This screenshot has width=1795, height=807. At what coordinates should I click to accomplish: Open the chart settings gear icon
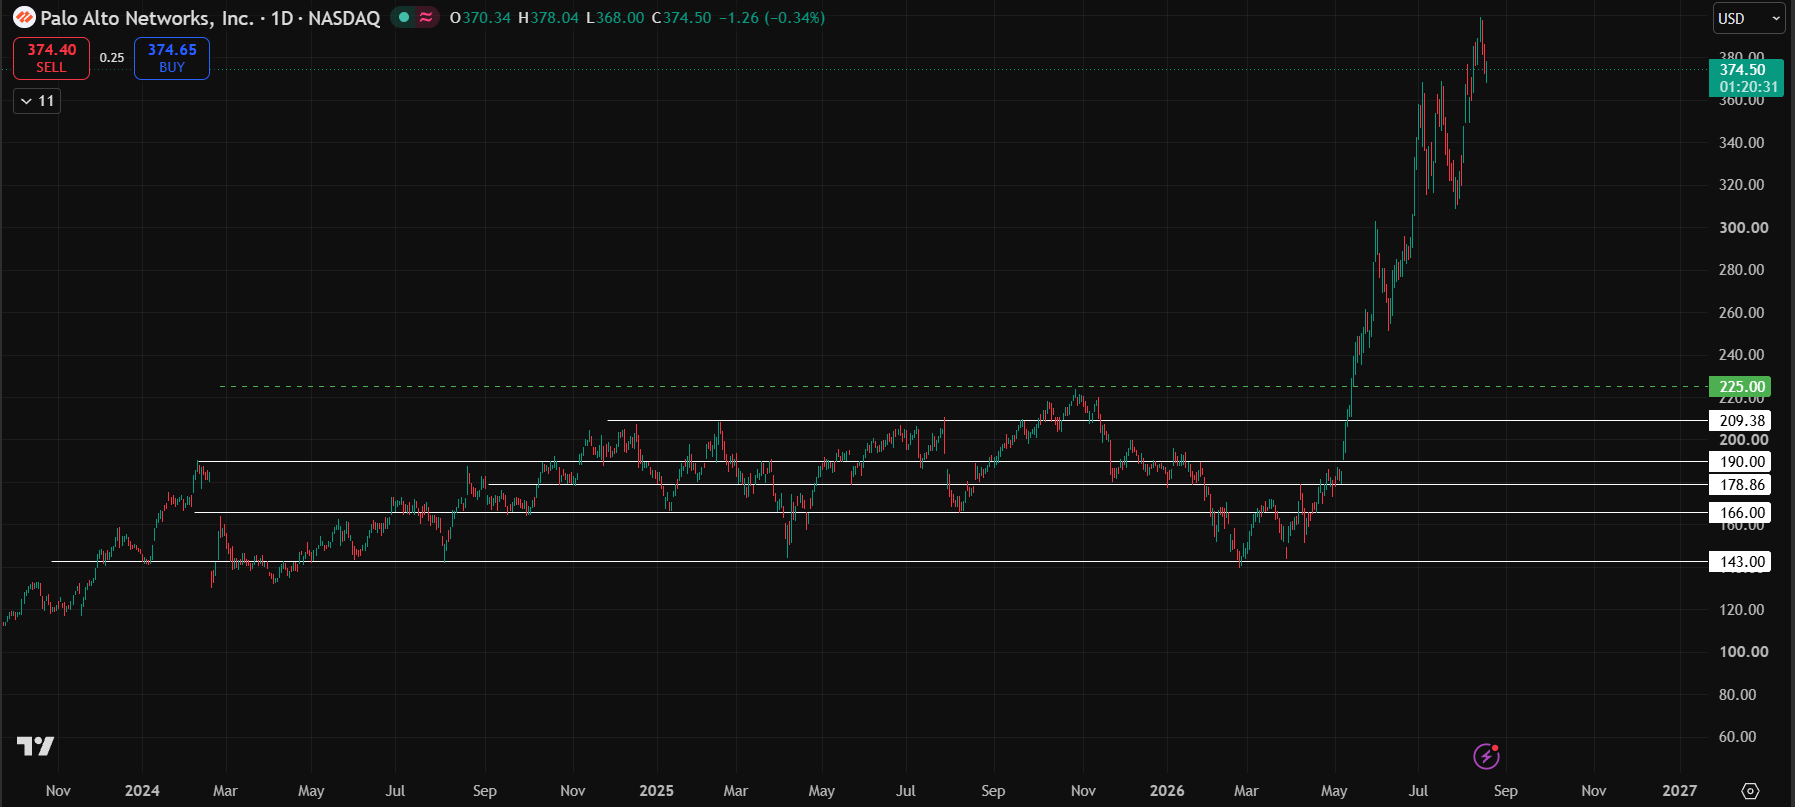(x=1750, y=791)
